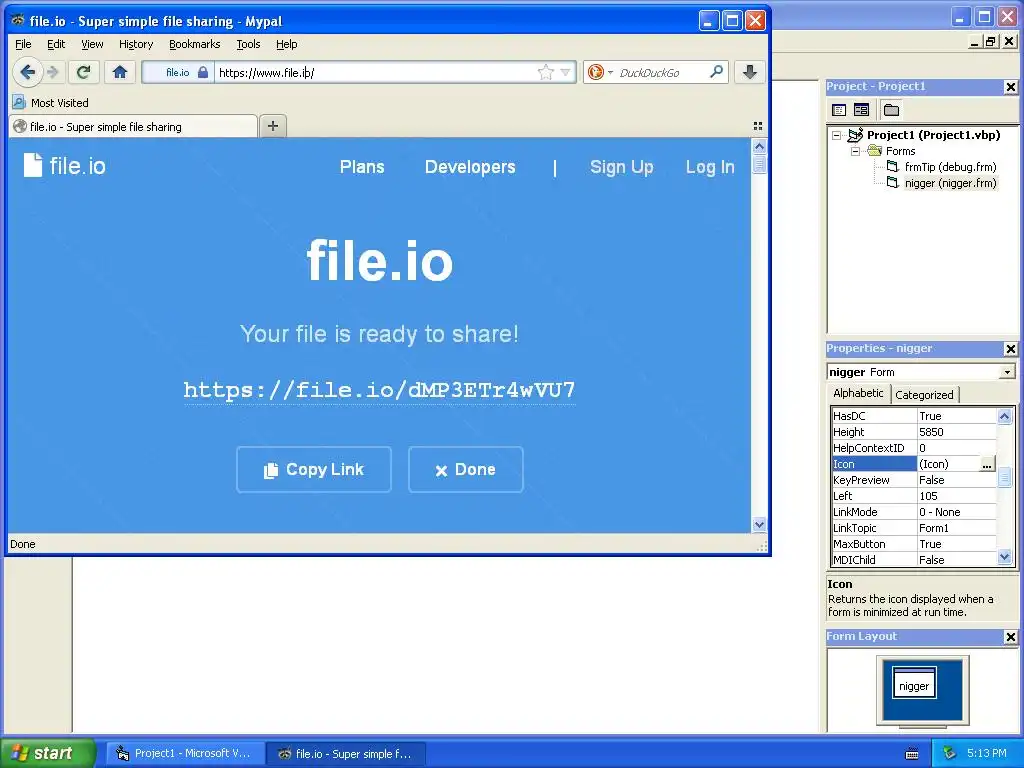The image size is (1024, 768).
Task: Reload the file.io page
Action: pyautogui.click(x=84, y=72)
